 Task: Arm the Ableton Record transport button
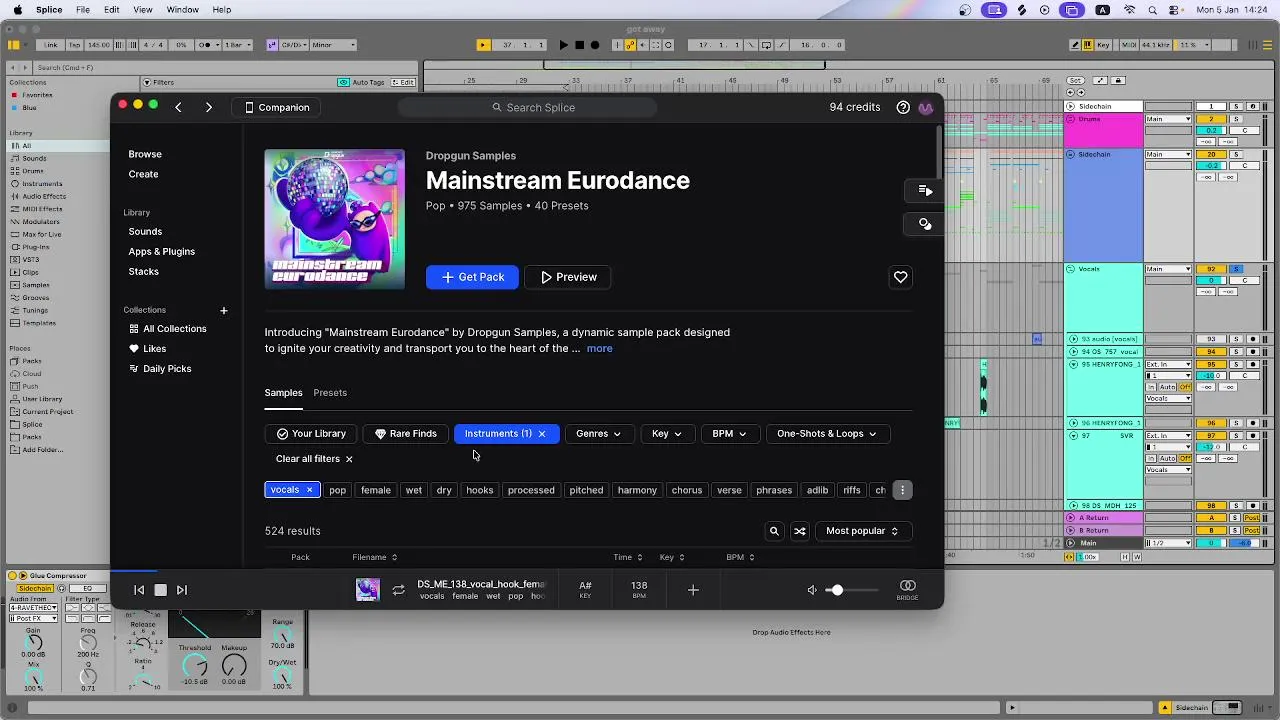point(595,45)
